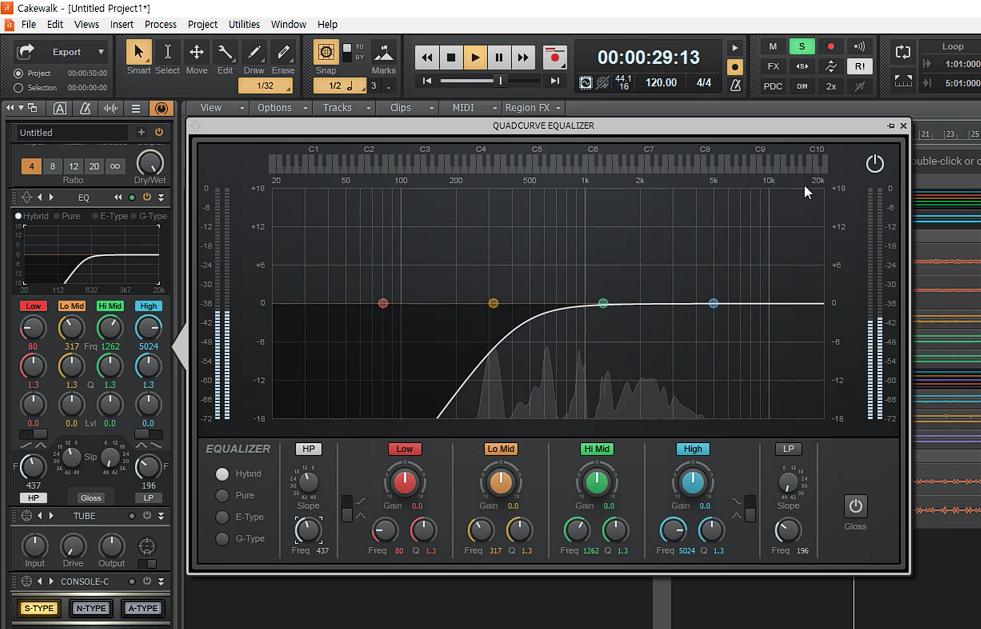
Task: Select the E-Type EQ mode radio
Action: (x=222, y=517)
